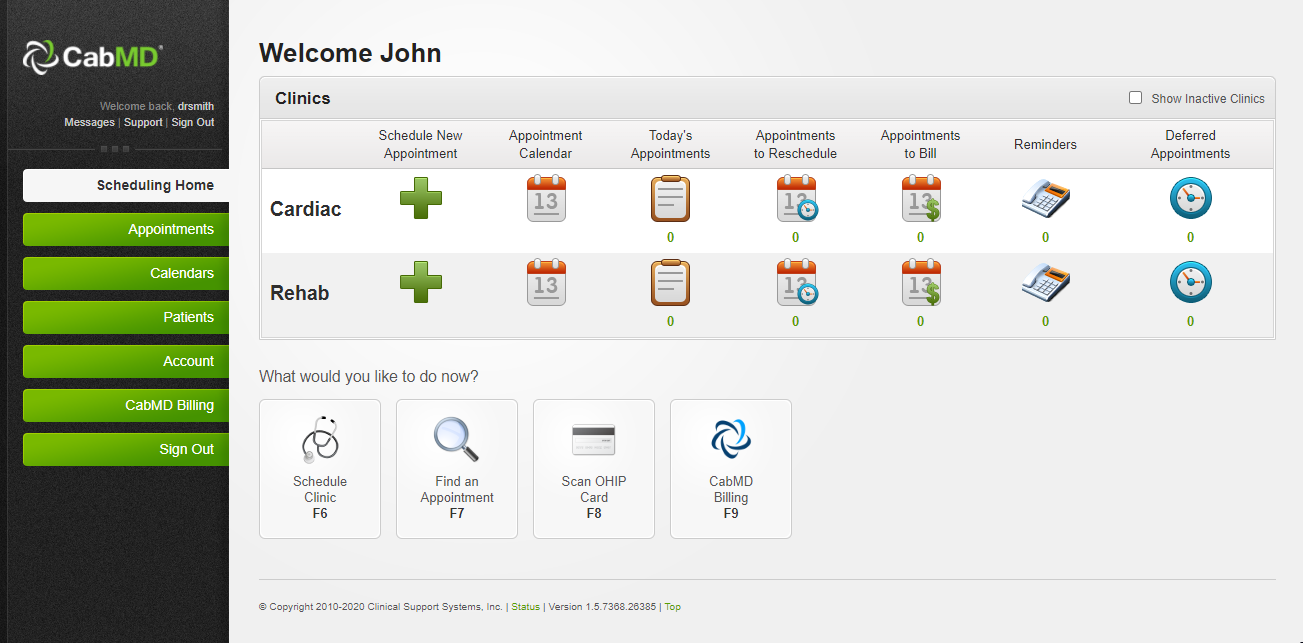Image resolution: width=1303 pixels, height=643 pixels.
Task: Click the Schedule Clinic F6 tile
Action: [320, 468]
